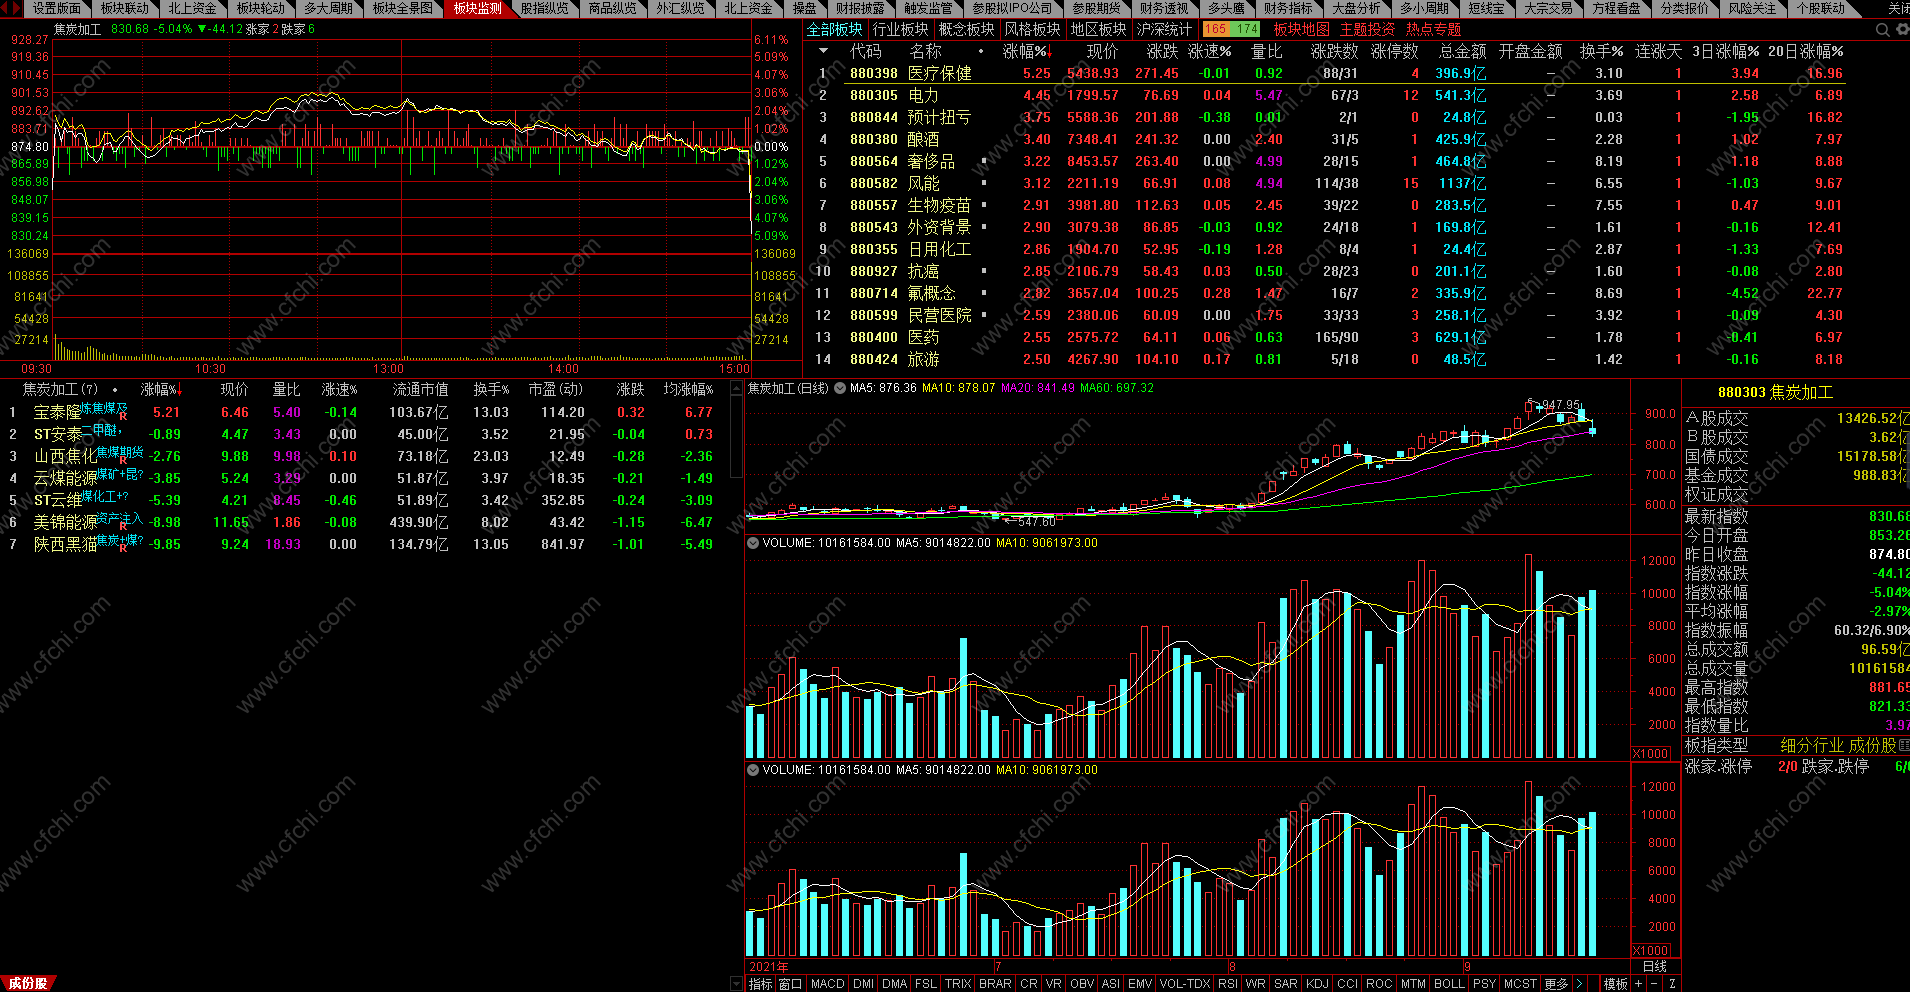This screenshot has width=1910, height=992.
Task: Open the 热点专题 link
Action: (1433, 30)
